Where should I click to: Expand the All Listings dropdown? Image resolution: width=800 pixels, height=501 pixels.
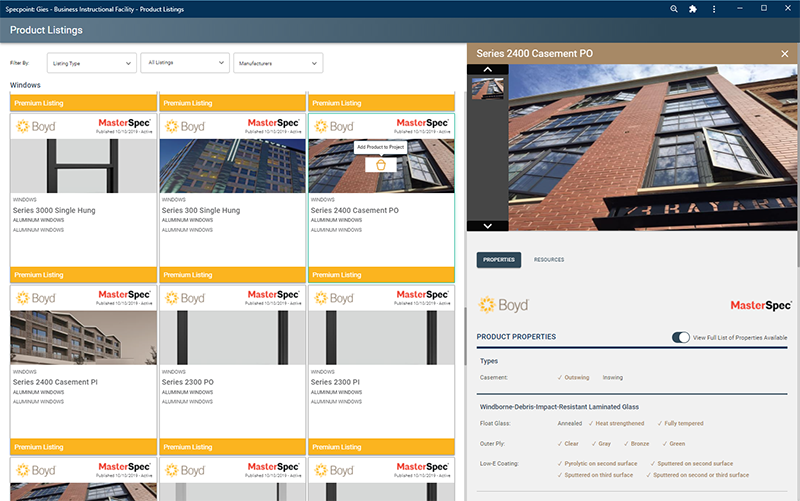tap(185, 63)
